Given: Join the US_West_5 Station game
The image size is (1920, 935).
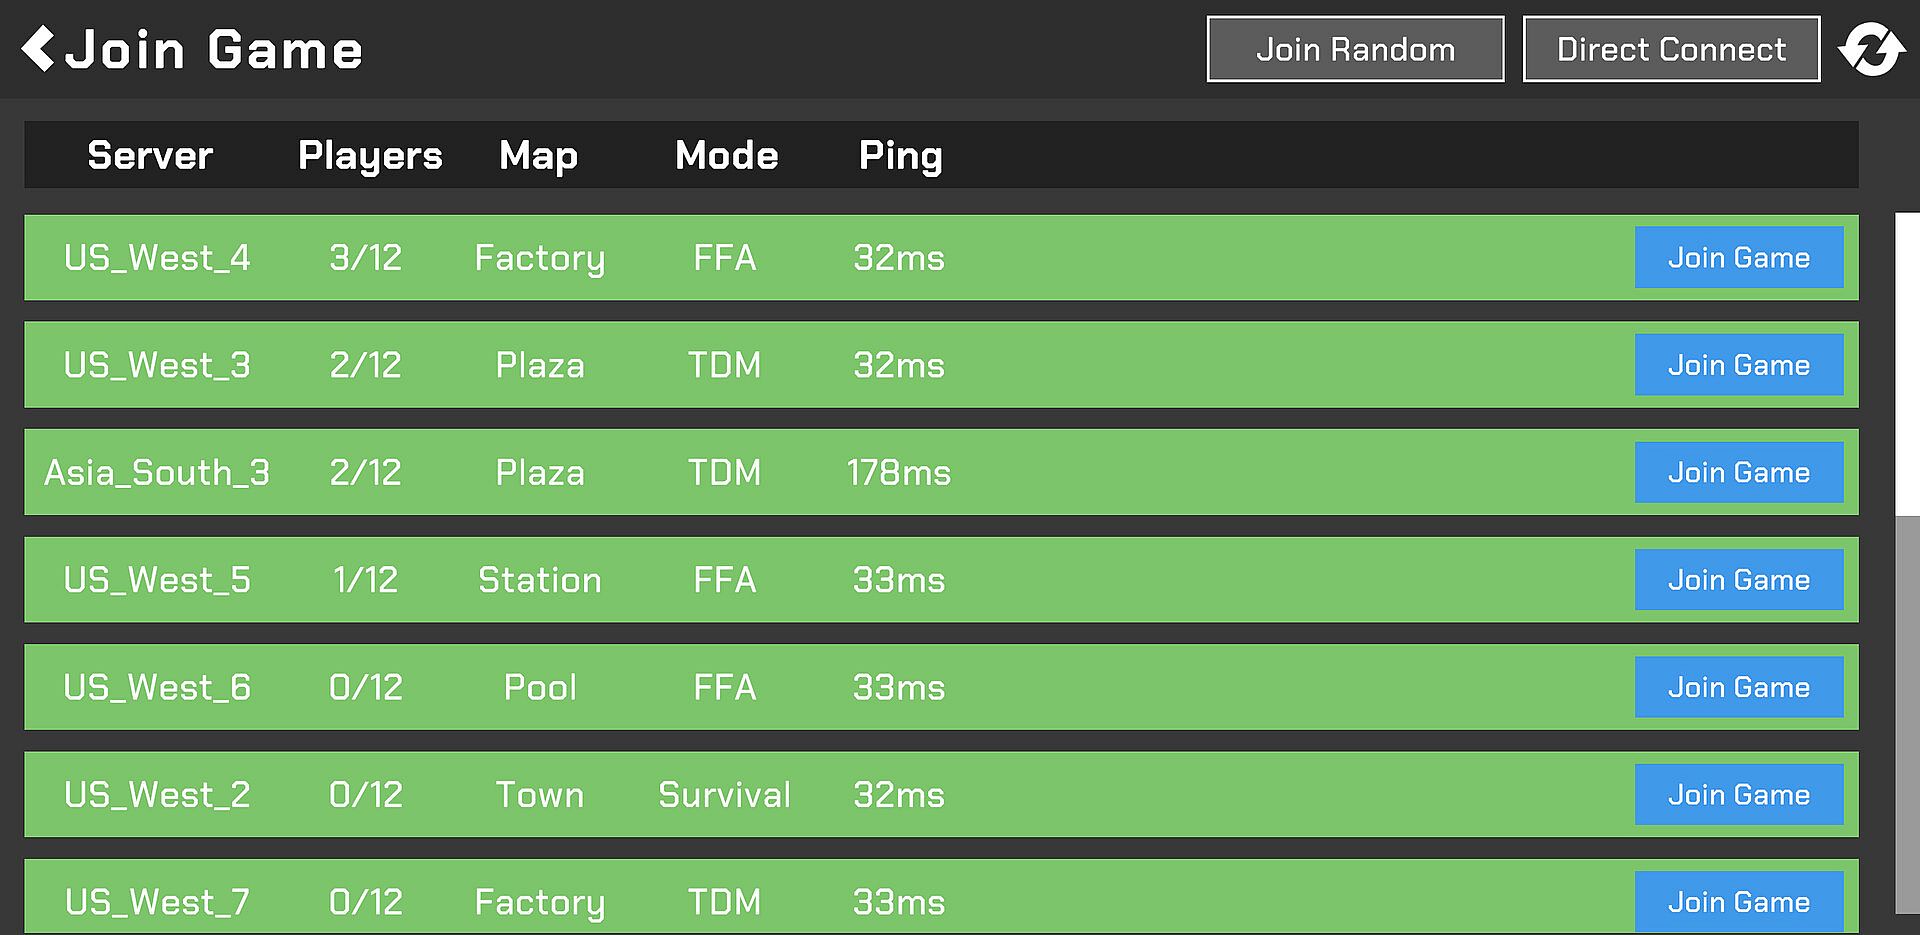Looking at the screenshot, I should tap(1738, 580).
